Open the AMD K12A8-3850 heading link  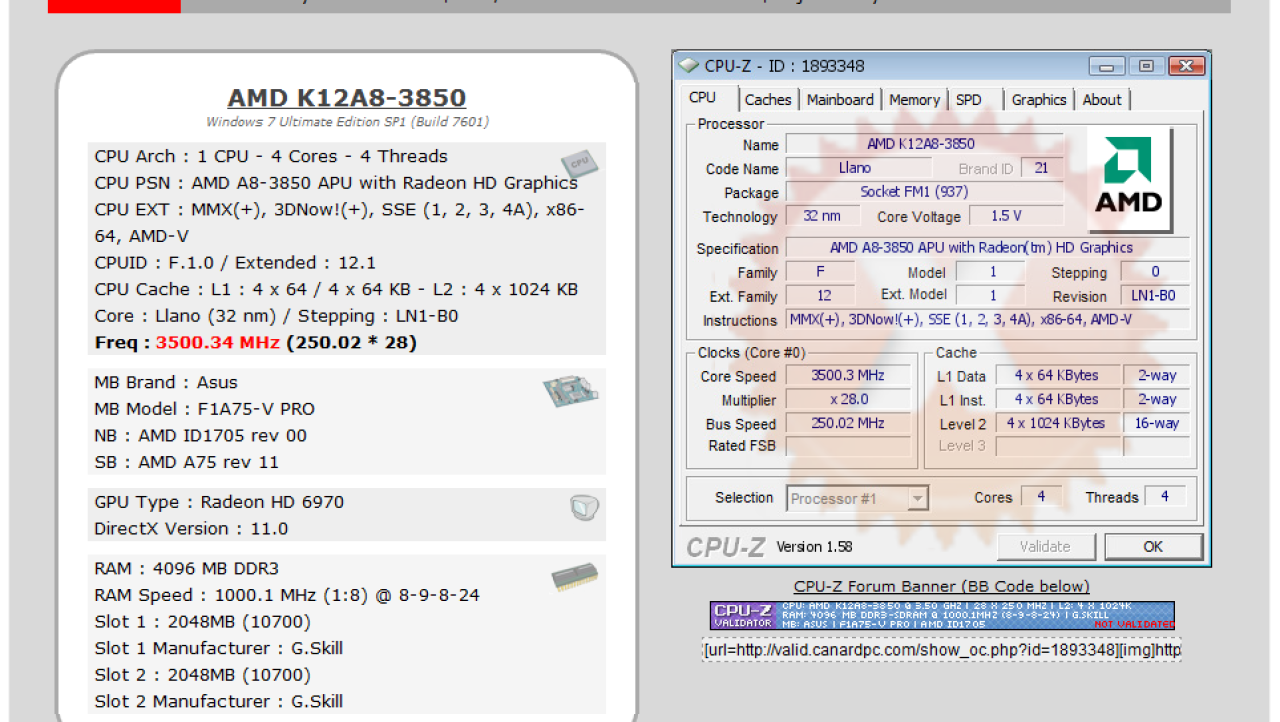pos(347,98)
